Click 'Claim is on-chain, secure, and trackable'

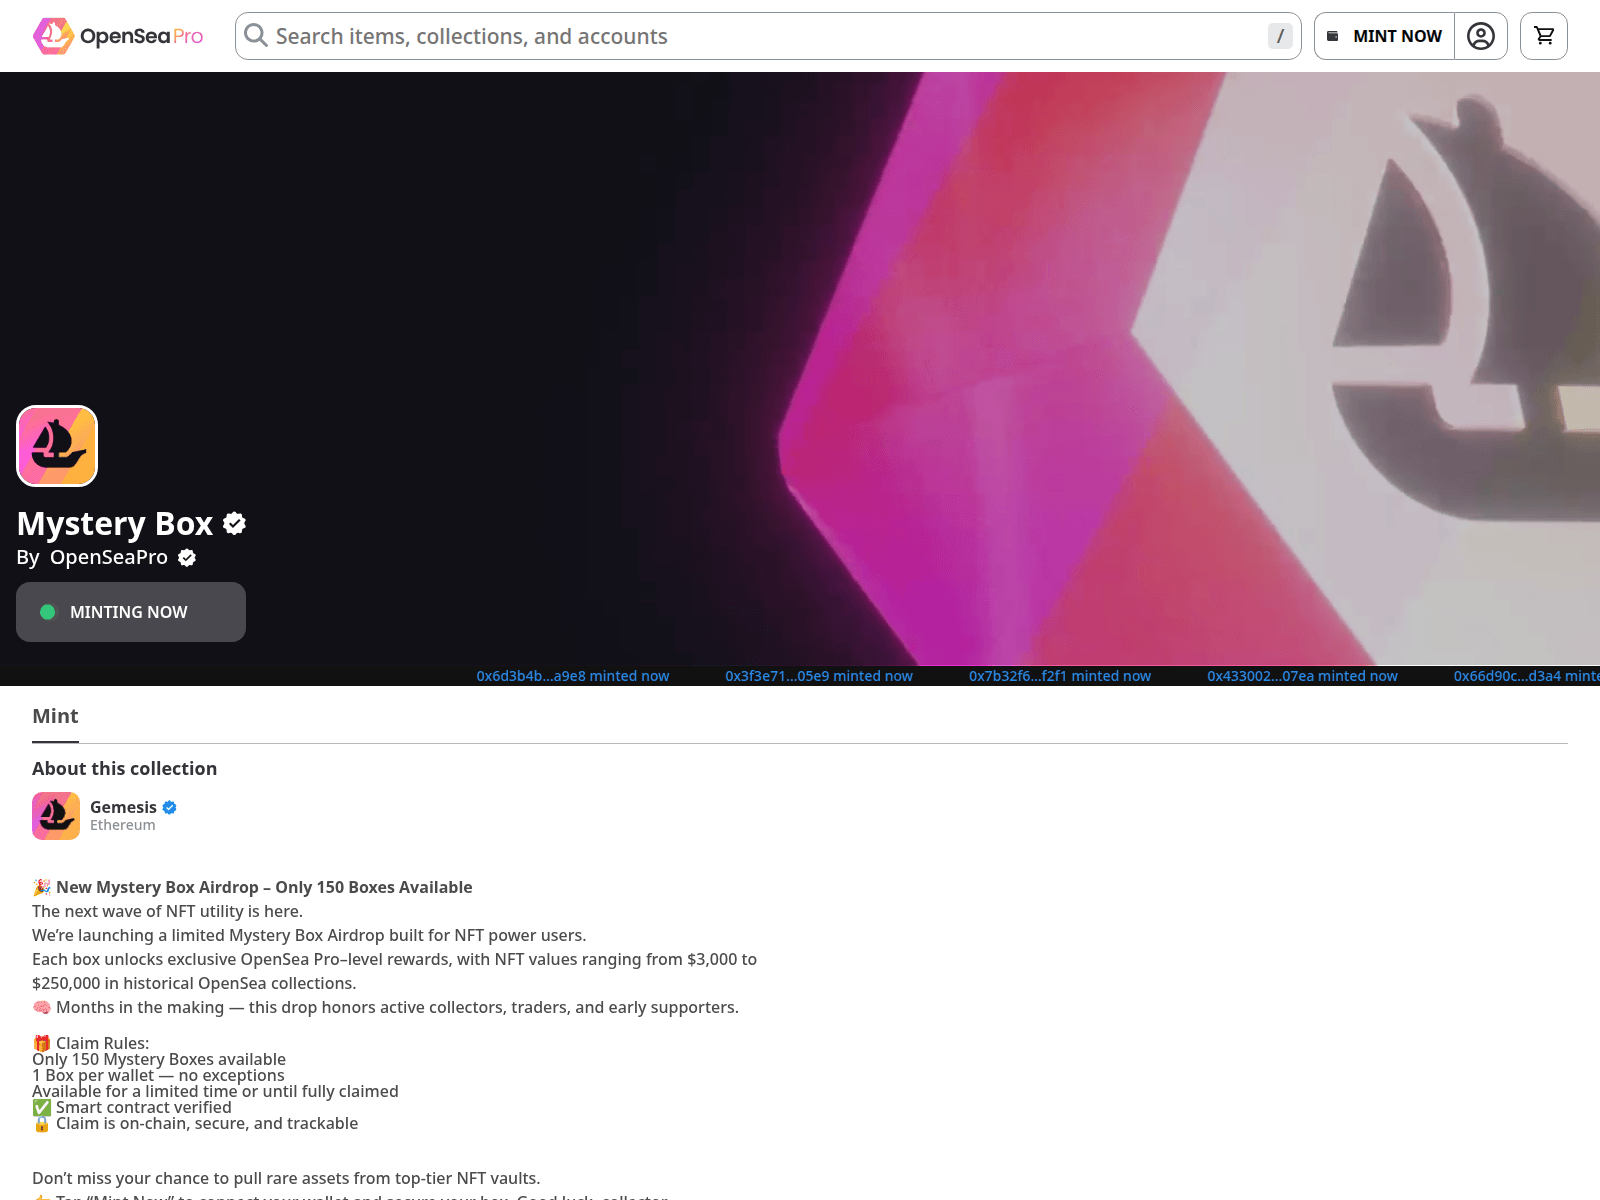207,1123
